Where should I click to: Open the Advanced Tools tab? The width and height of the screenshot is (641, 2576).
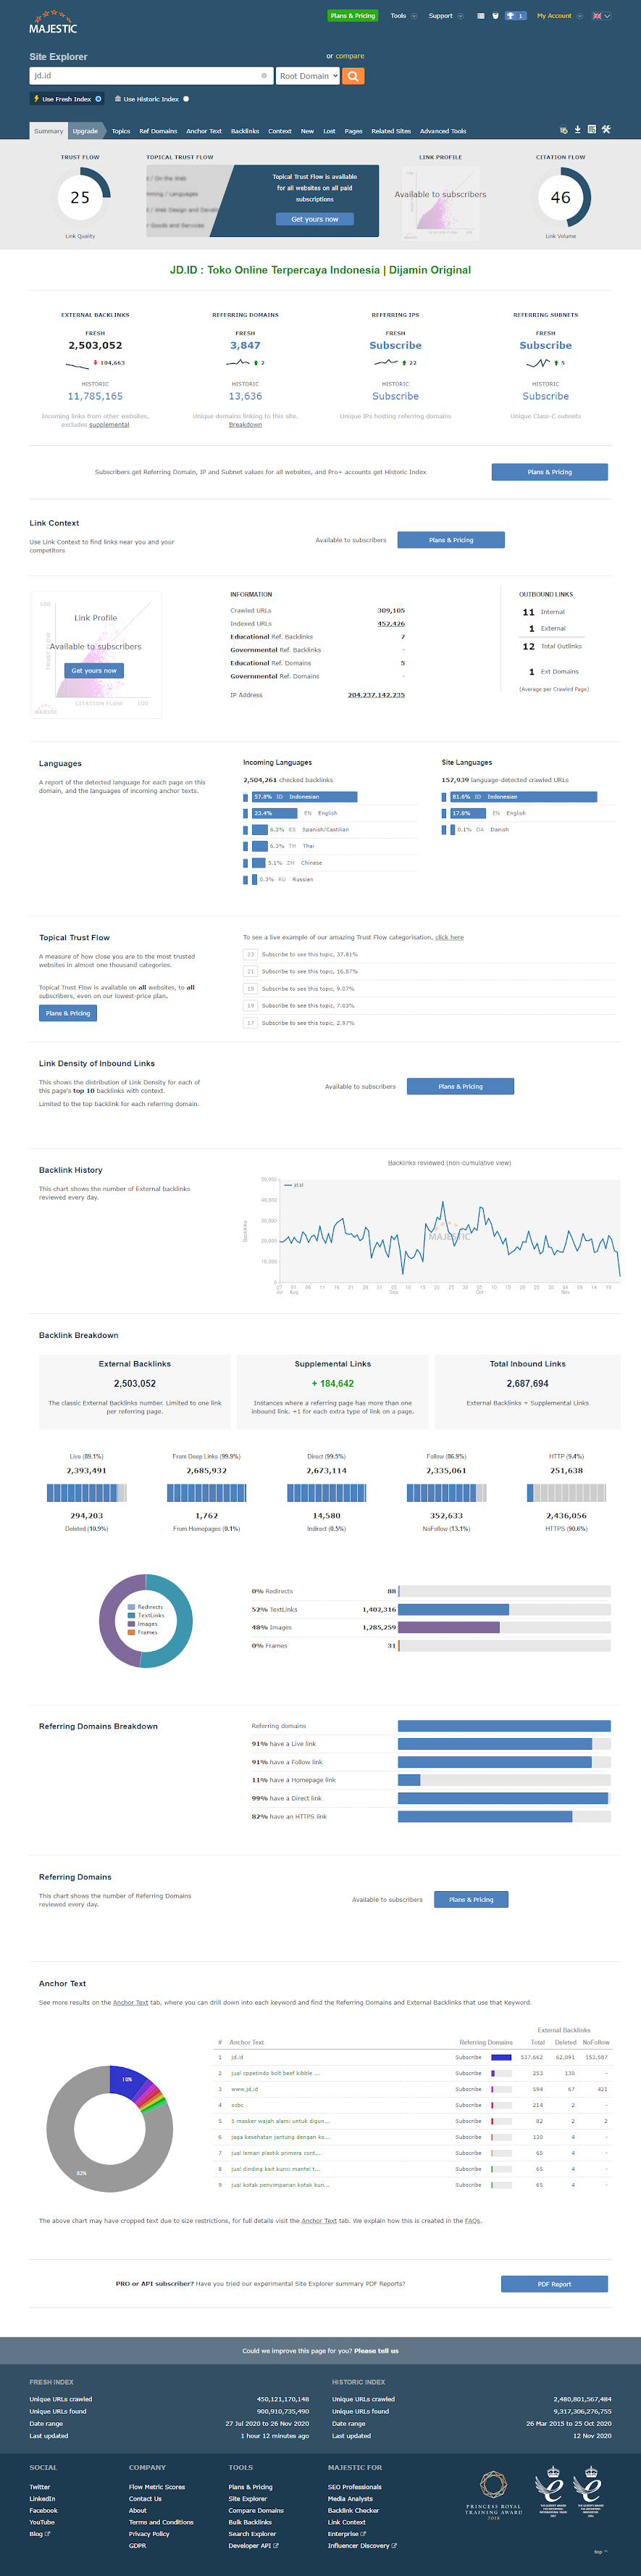point(443,131)
